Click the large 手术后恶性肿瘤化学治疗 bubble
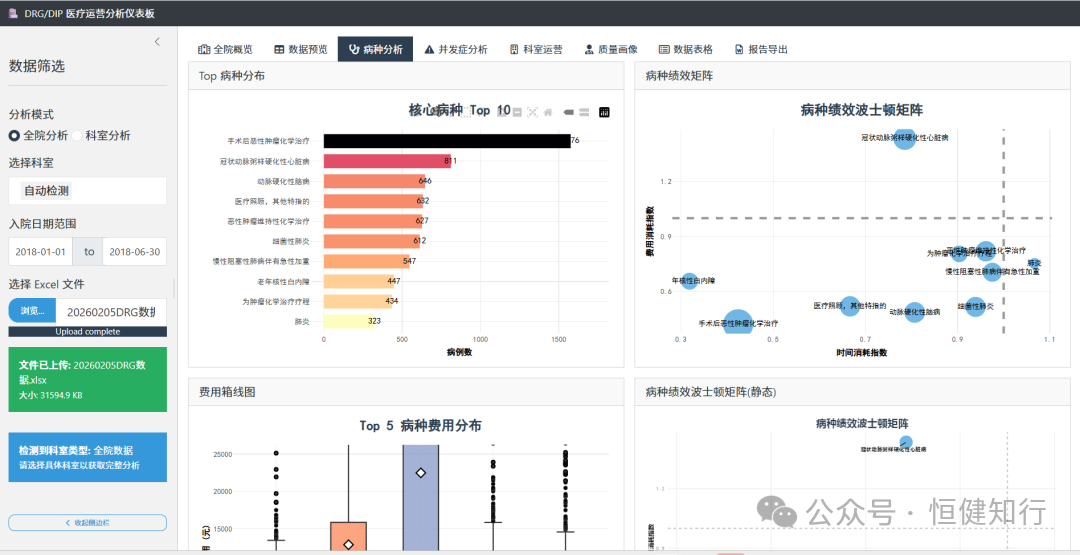The width and height of the screenshot is (1080, 555). click(738, 322)
